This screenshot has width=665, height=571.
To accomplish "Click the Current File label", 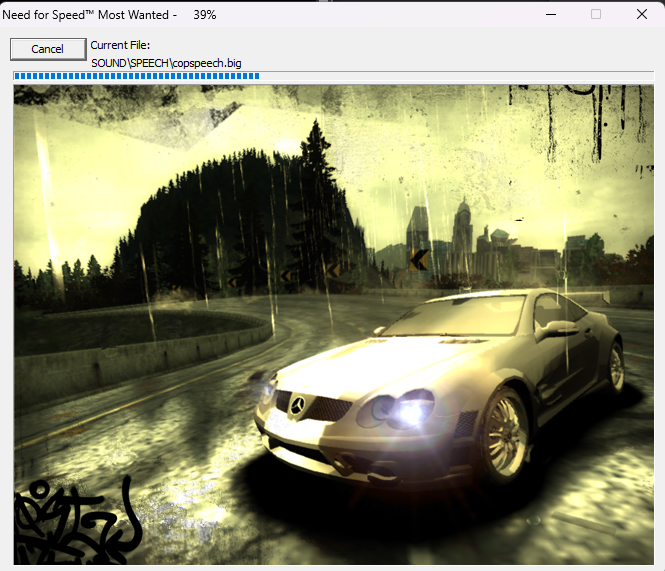I will 120,45.
